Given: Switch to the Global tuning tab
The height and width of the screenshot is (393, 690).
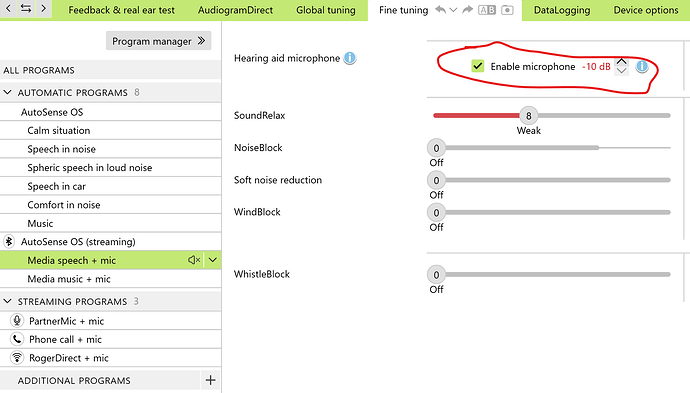Looking at the screenshot, I should (x=326, y=10).
